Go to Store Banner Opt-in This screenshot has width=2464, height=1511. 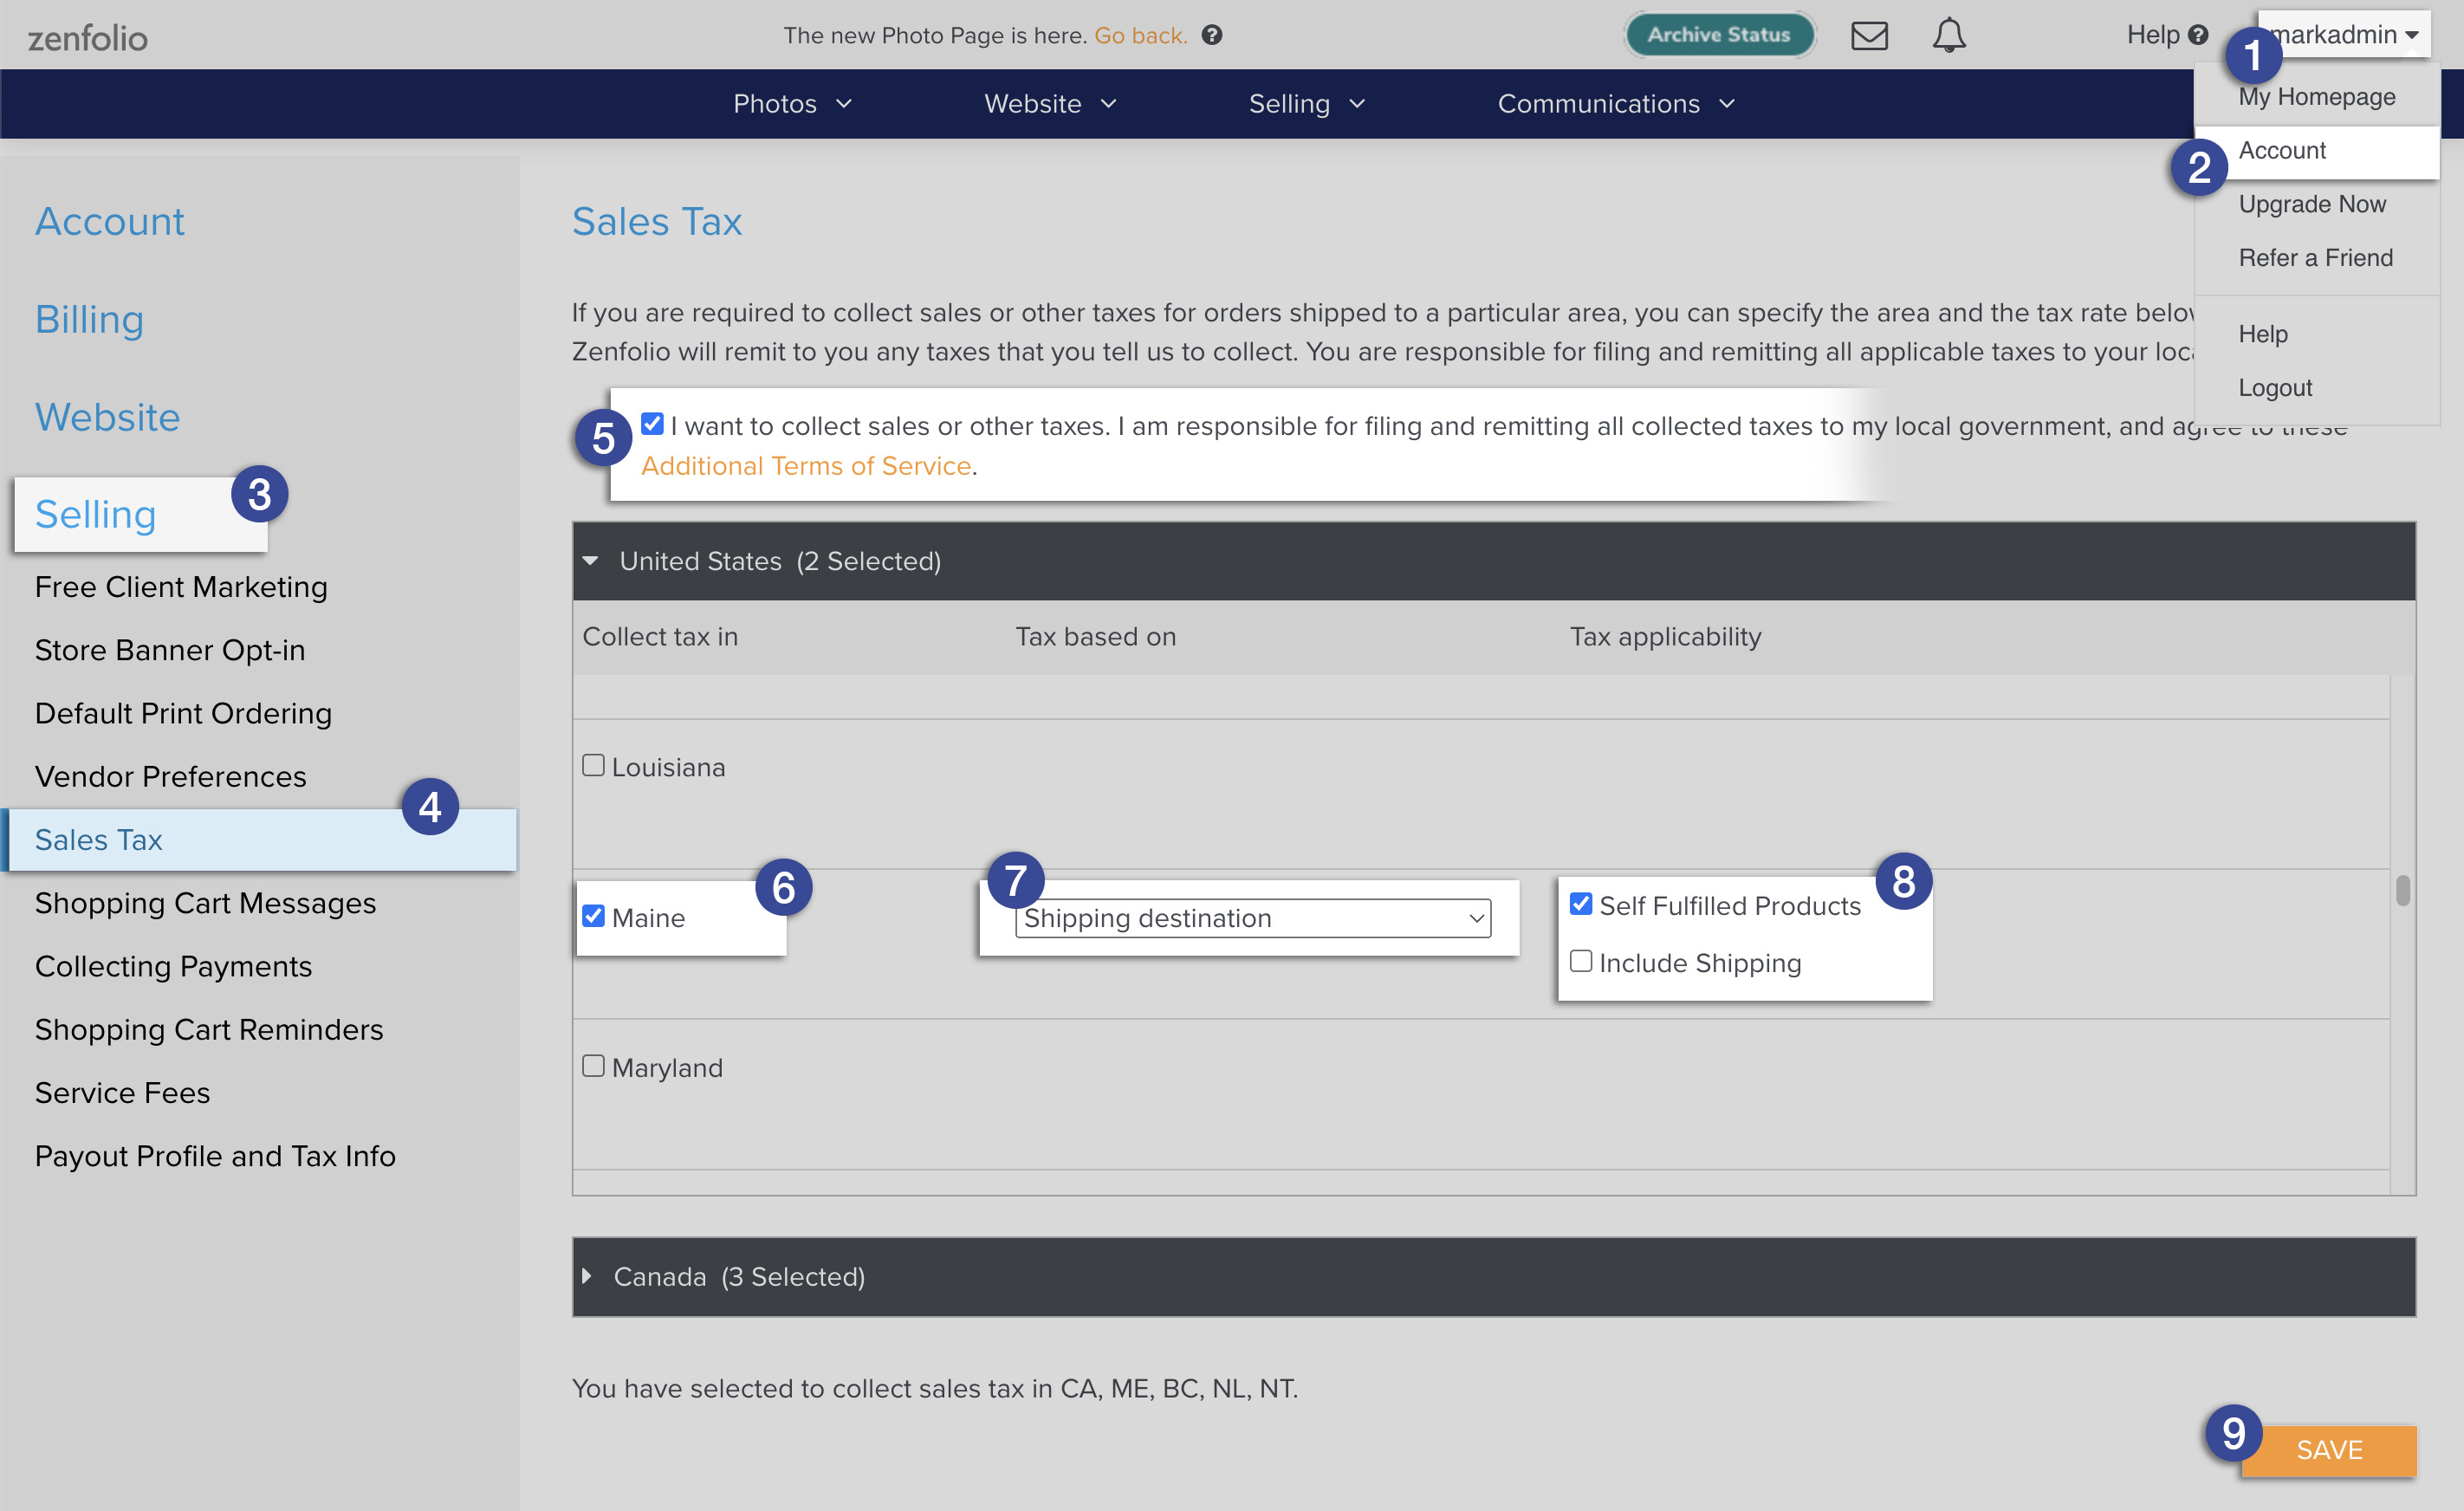click(x=170, y=650)
